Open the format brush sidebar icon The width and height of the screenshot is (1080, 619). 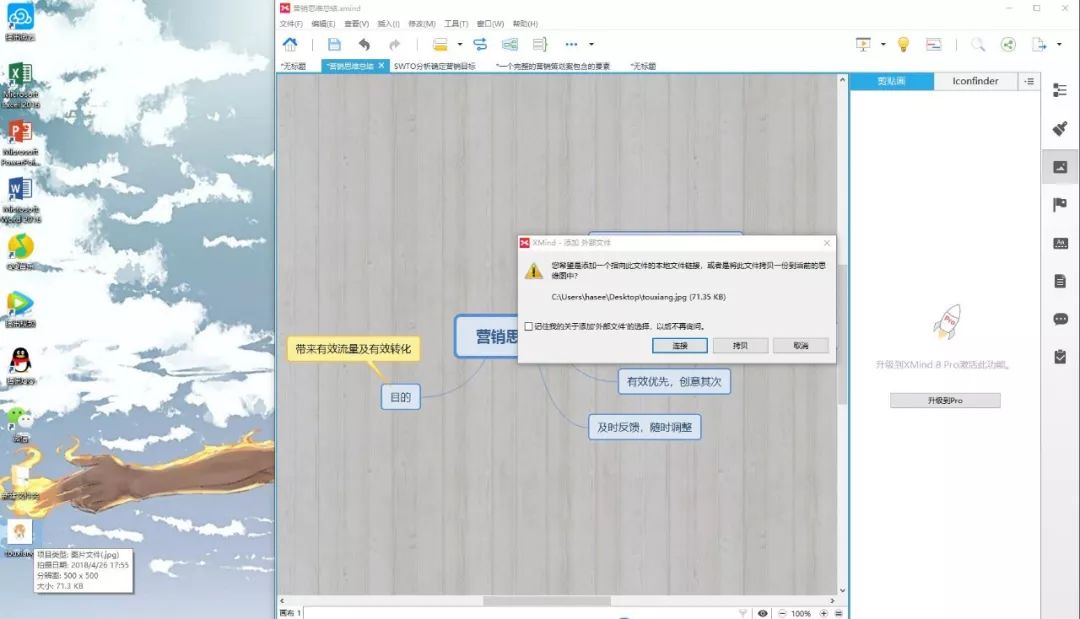point(1060,128)
